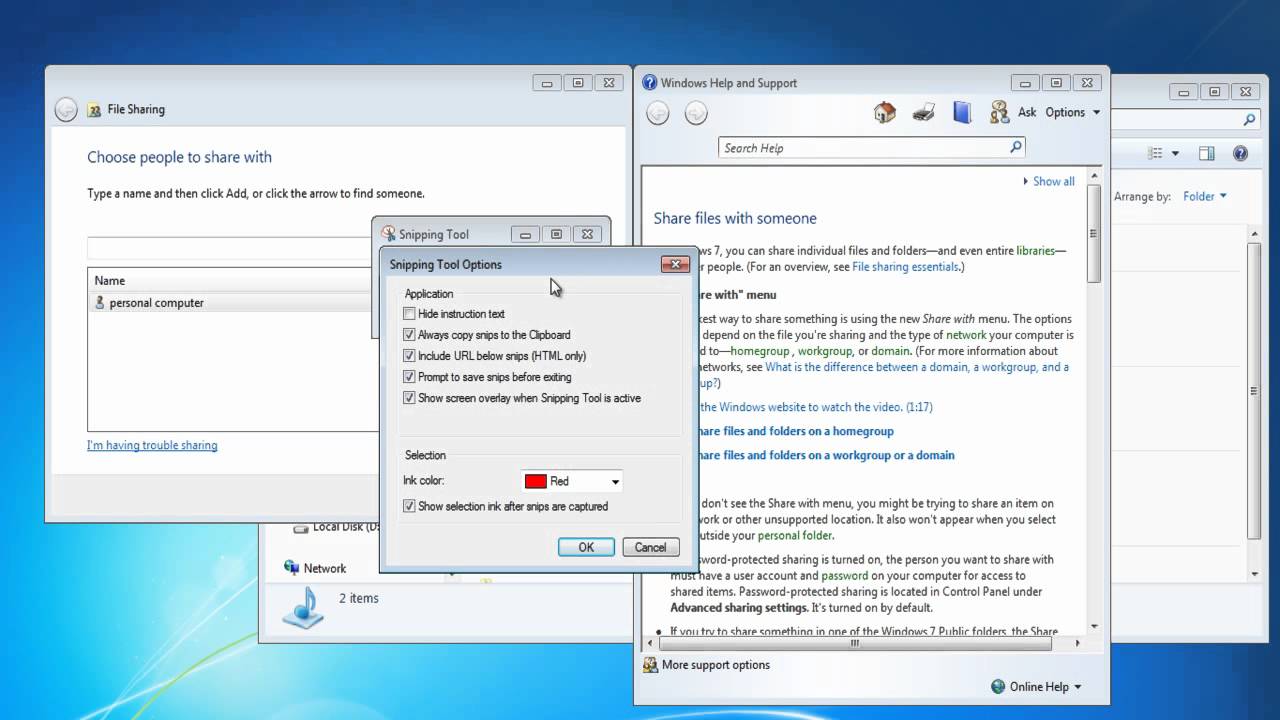Click Help article scroll down arrow

point(1094,626)
